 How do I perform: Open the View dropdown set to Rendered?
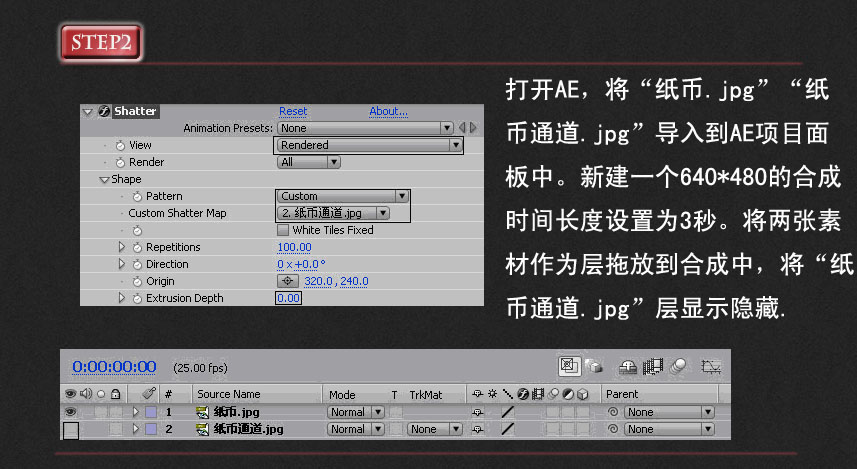coord(369,145)
